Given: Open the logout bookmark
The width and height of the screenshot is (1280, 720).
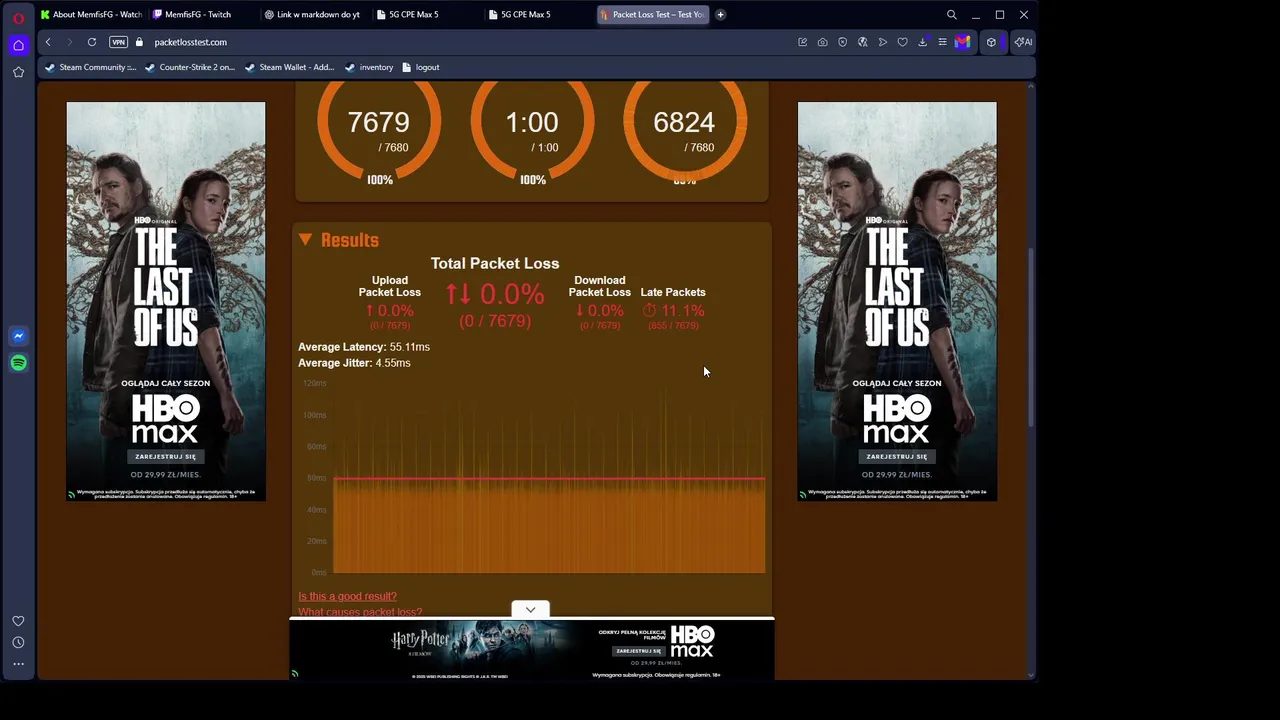Looking at the screenshot, I should (x=421, y=67).
